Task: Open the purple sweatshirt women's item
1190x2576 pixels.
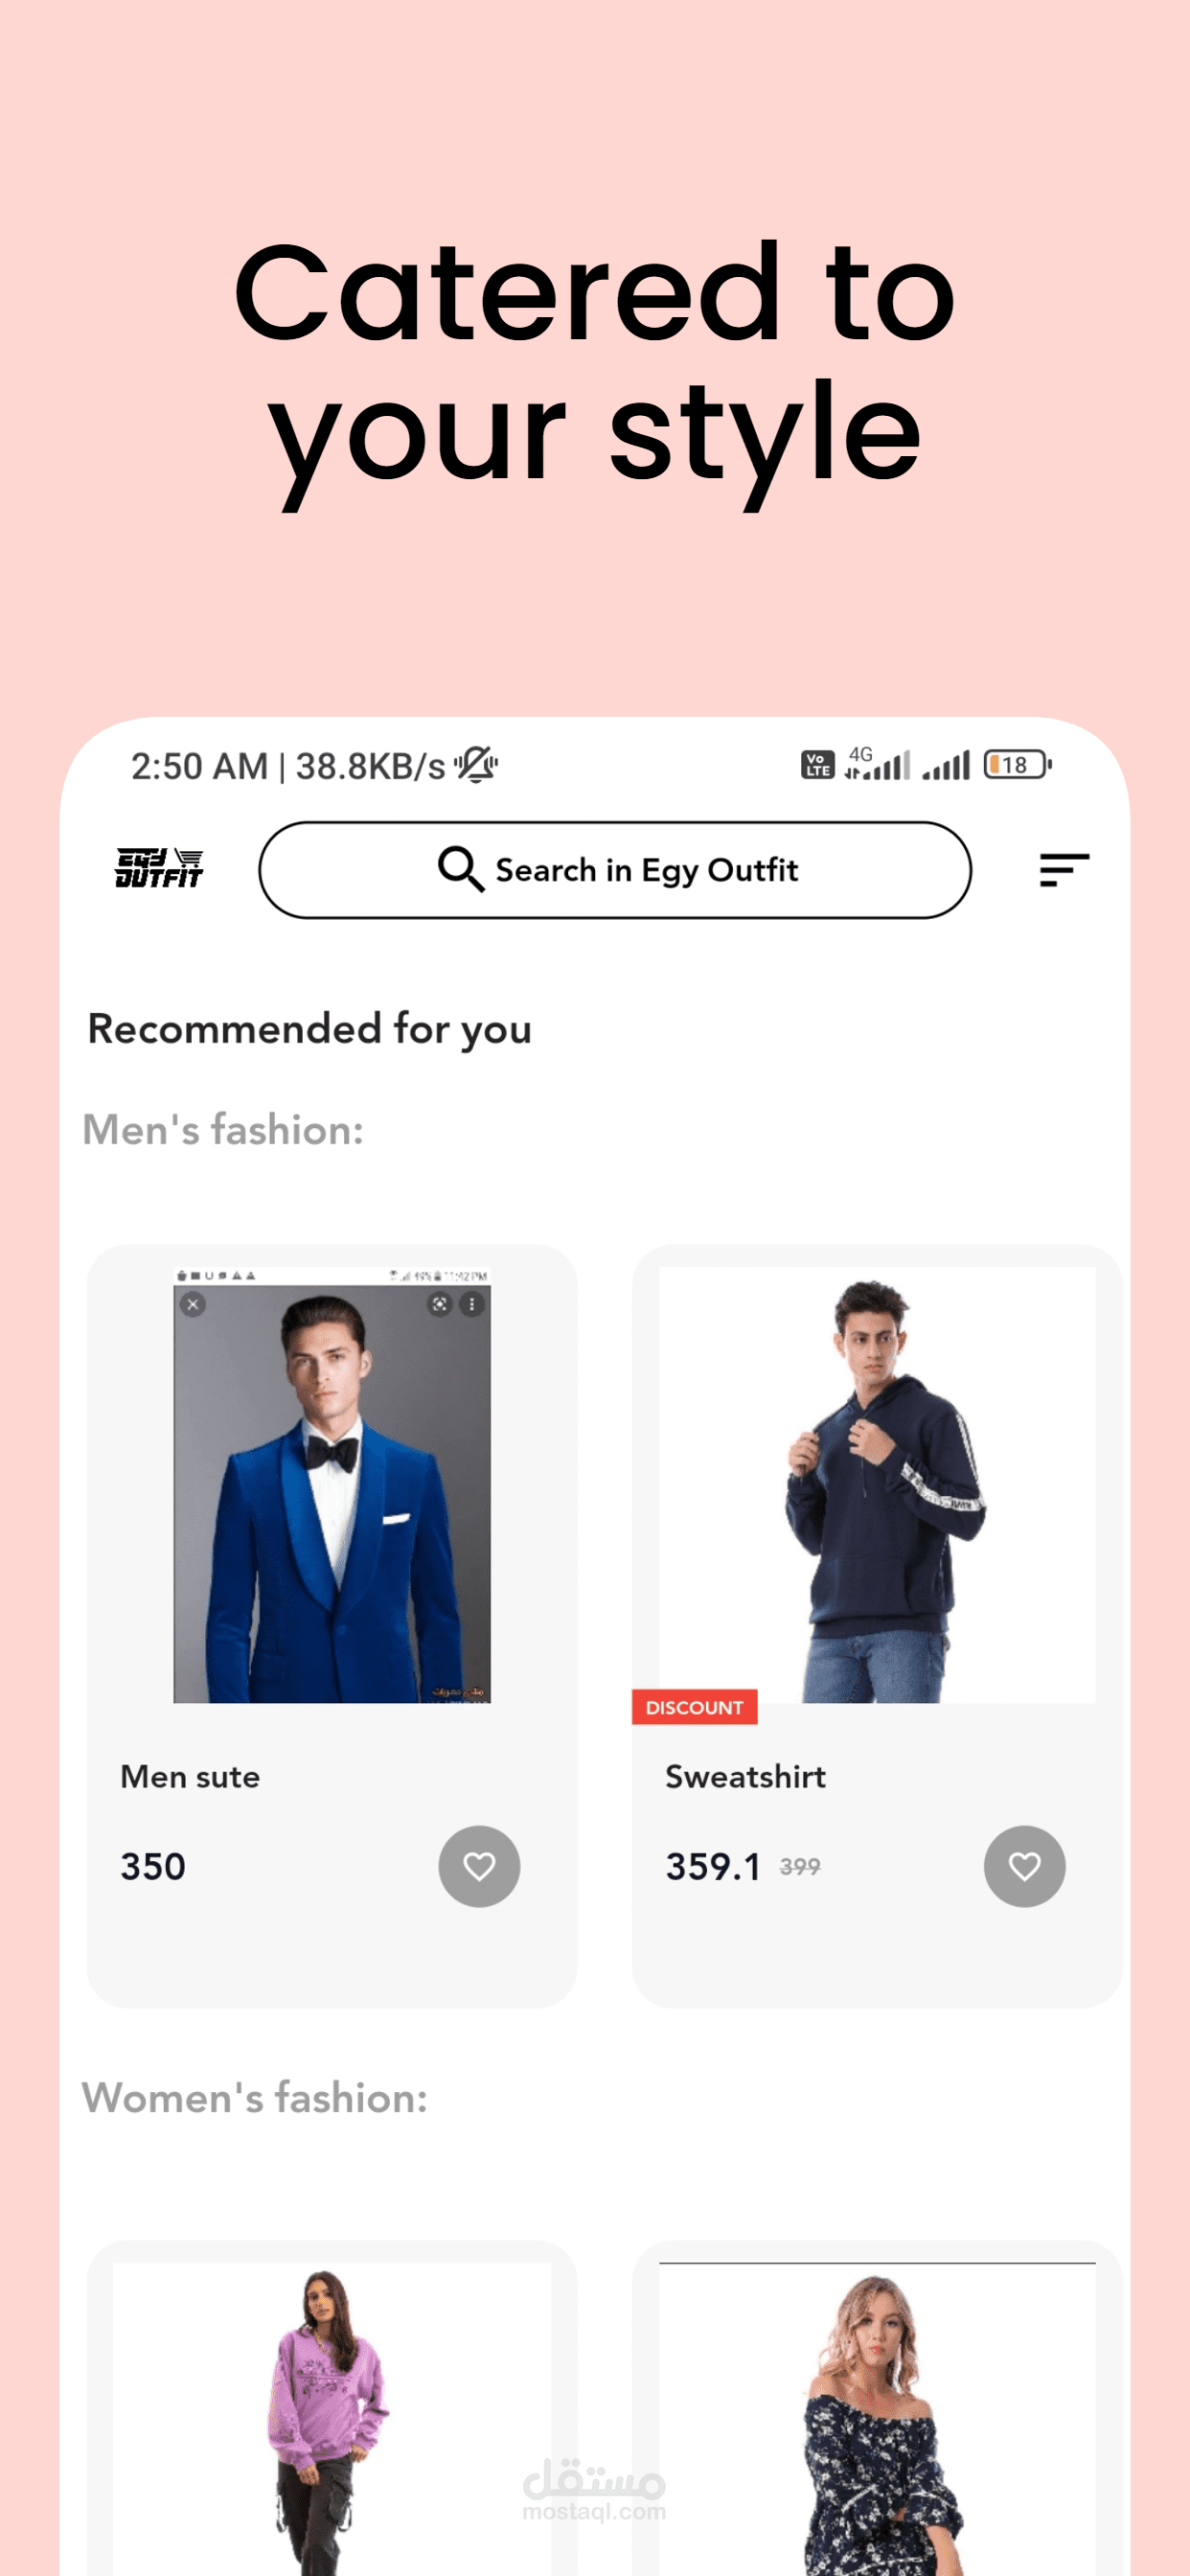Action: pos(332,2419)
